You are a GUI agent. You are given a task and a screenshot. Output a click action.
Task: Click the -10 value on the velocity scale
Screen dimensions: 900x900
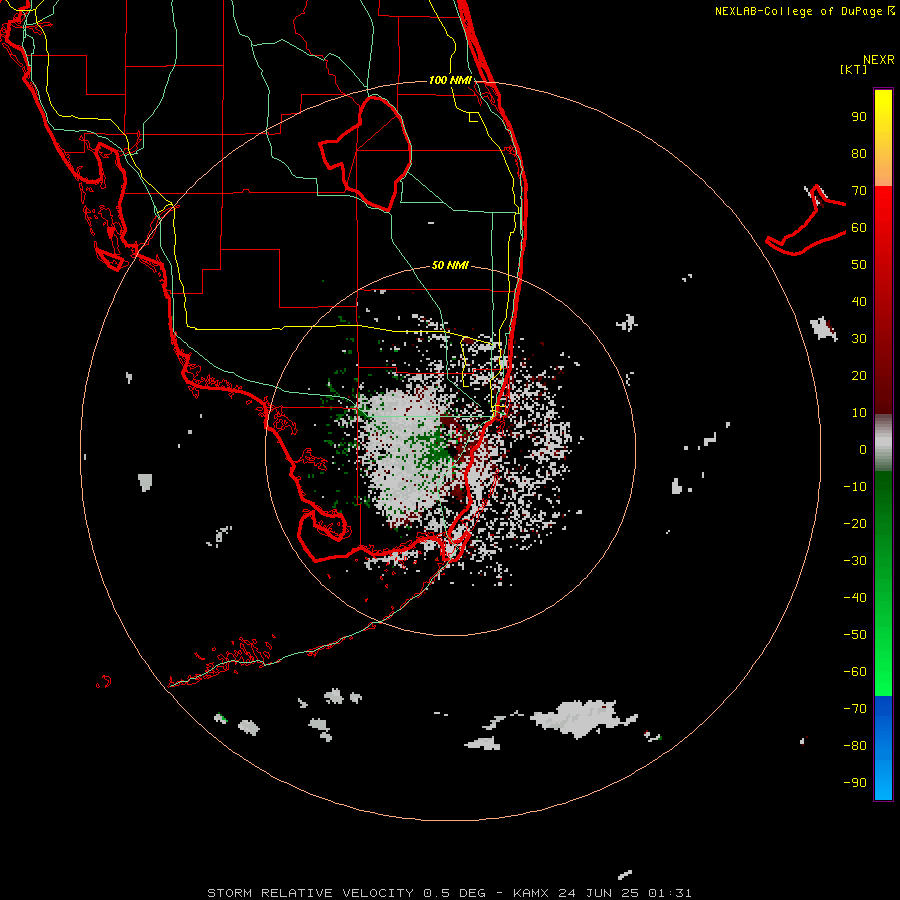point(855,487)
